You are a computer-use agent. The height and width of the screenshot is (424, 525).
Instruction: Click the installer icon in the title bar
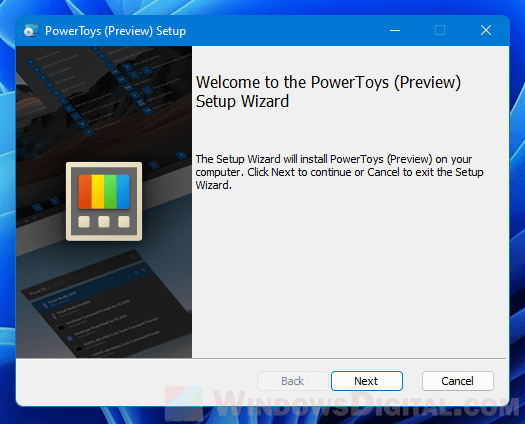point(31,31)
